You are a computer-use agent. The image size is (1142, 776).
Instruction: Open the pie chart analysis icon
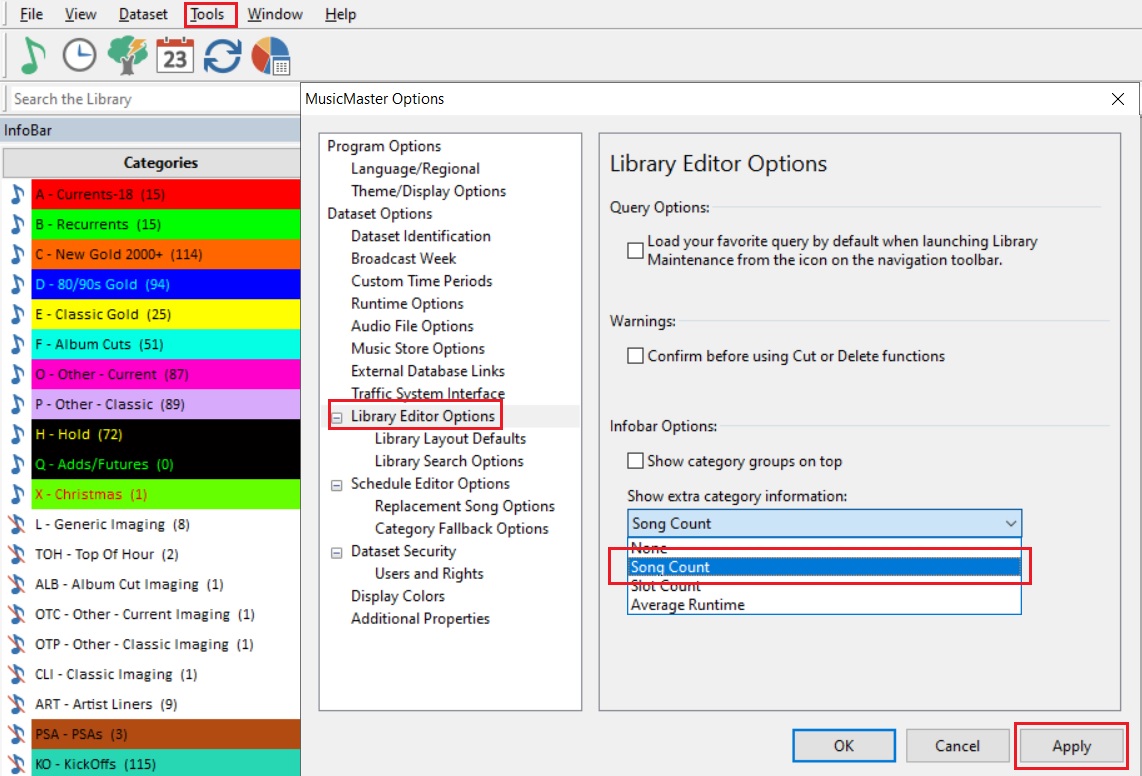(270, 56)
